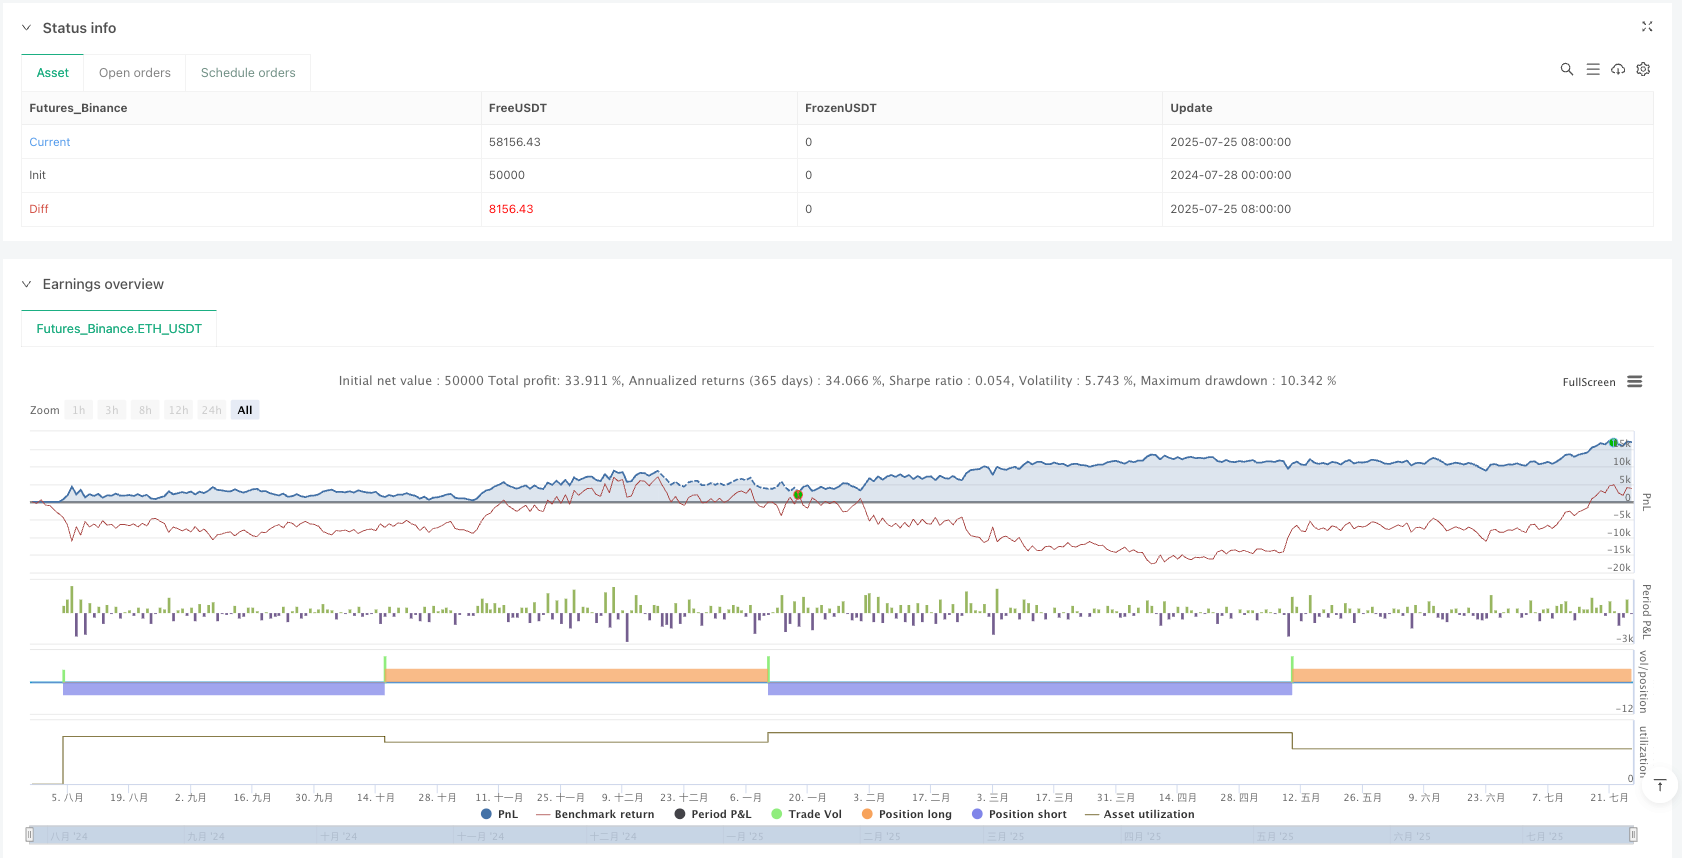Open the chart hamburger menu next to FullScreen
The width and height of the screenshot is (1682, 858).
(1635, 382)
